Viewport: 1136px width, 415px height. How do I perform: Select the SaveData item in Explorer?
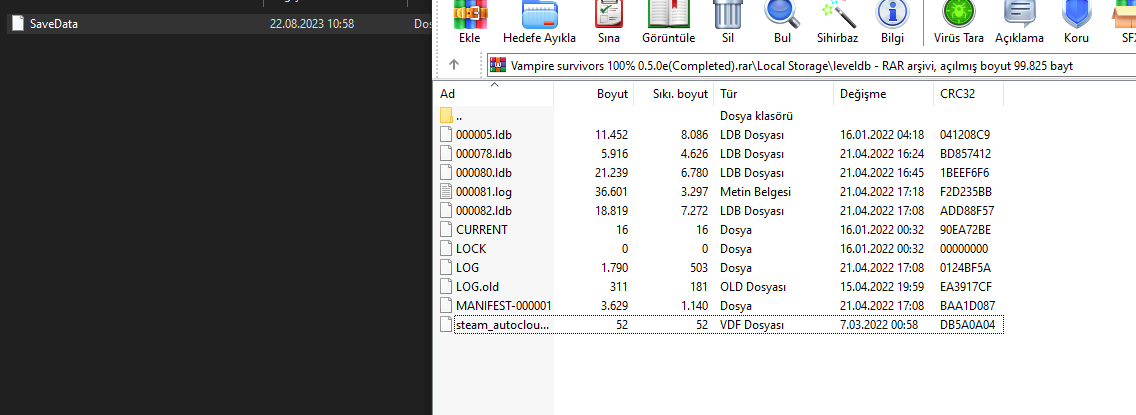pyautogui.click(x=54, y=24)
